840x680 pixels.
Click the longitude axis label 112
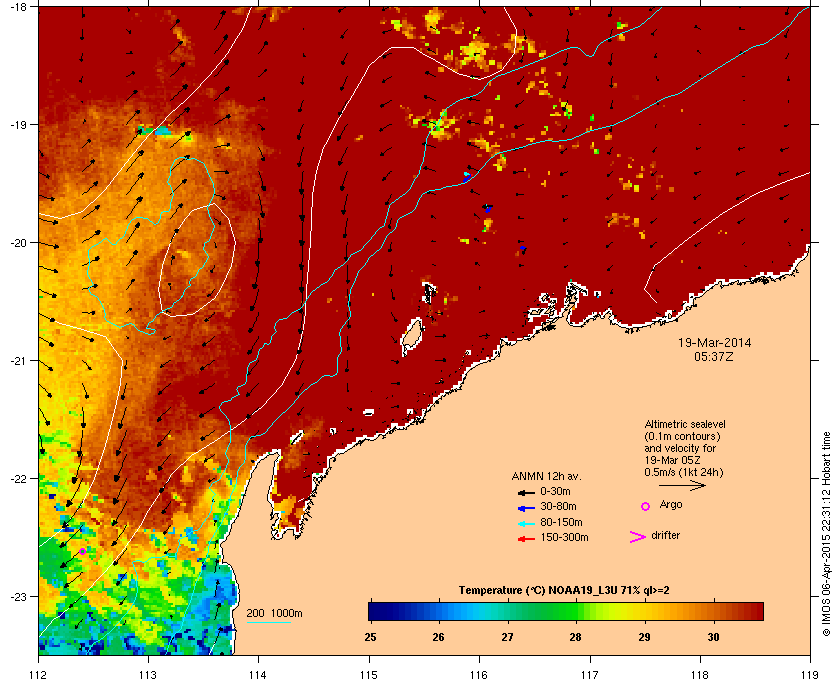39,675
